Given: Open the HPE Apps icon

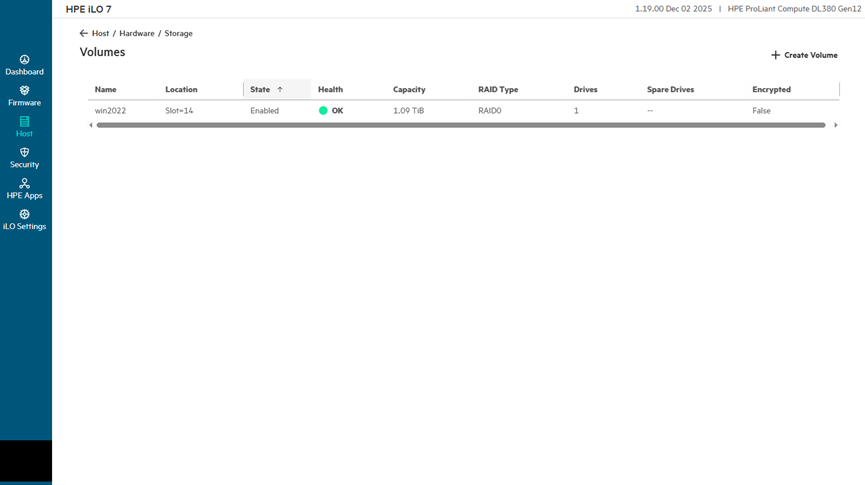Looking at the screenshot, I should (24, 184).
